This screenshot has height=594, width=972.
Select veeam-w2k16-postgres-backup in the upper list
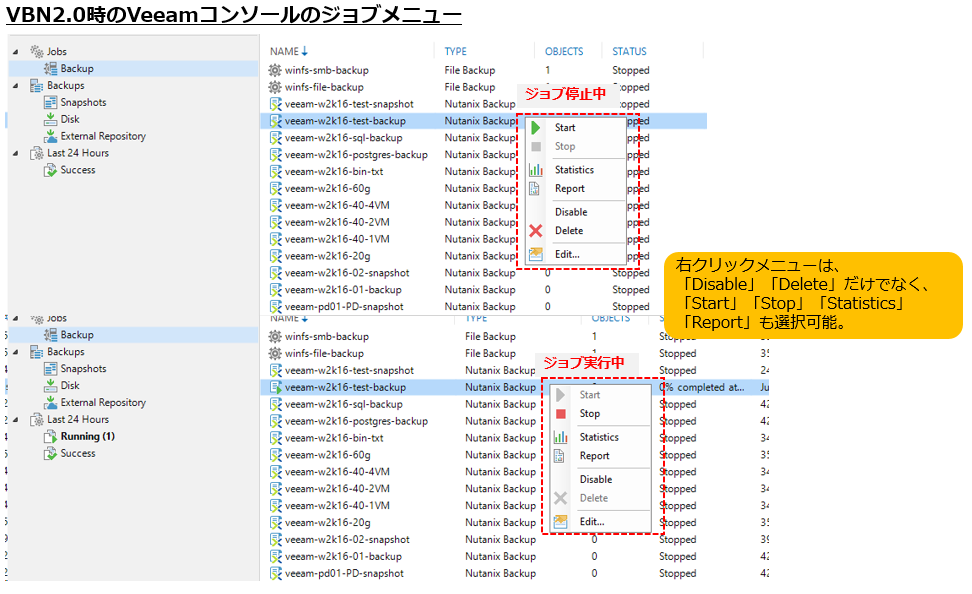pyautogui.click(x=356, y=155)
